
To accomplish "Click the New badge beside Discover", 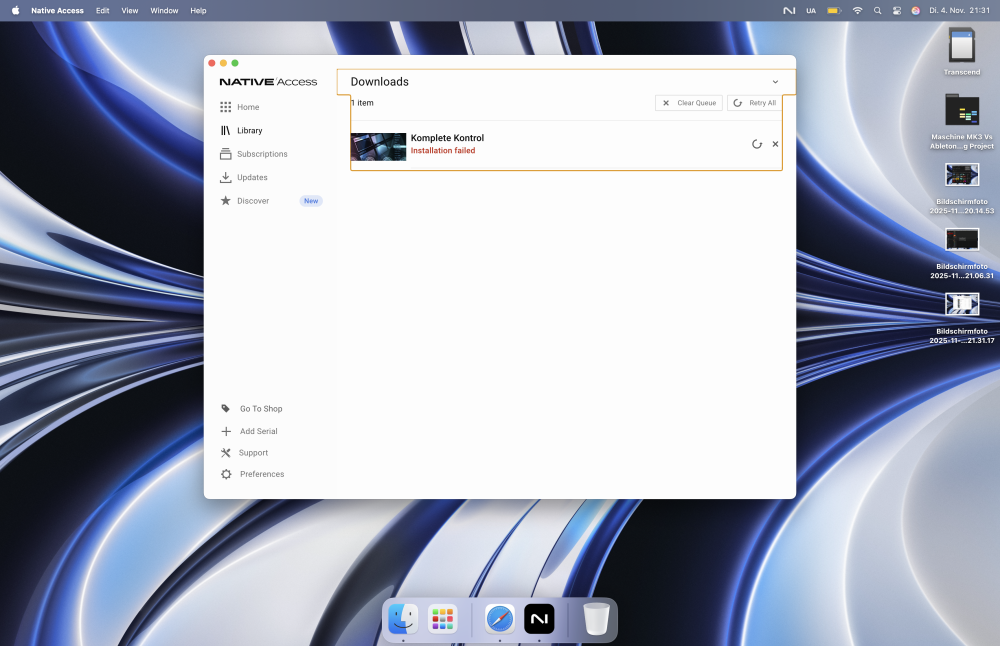I will [311, 201].
